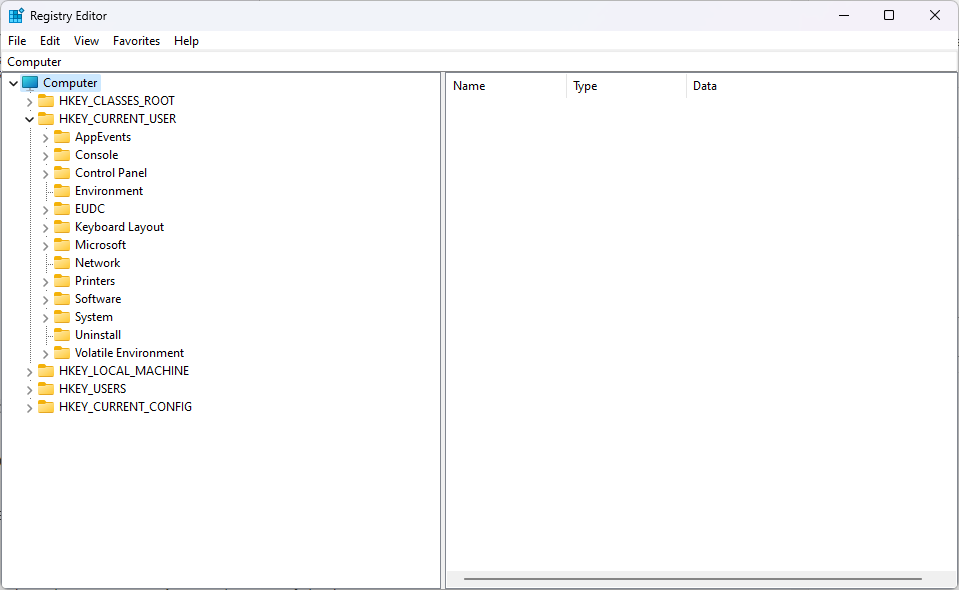This screenshot has width=959, height=590.
Task: Click the HKEY_USERS folder icon
Action: click(x=46, y=389)
